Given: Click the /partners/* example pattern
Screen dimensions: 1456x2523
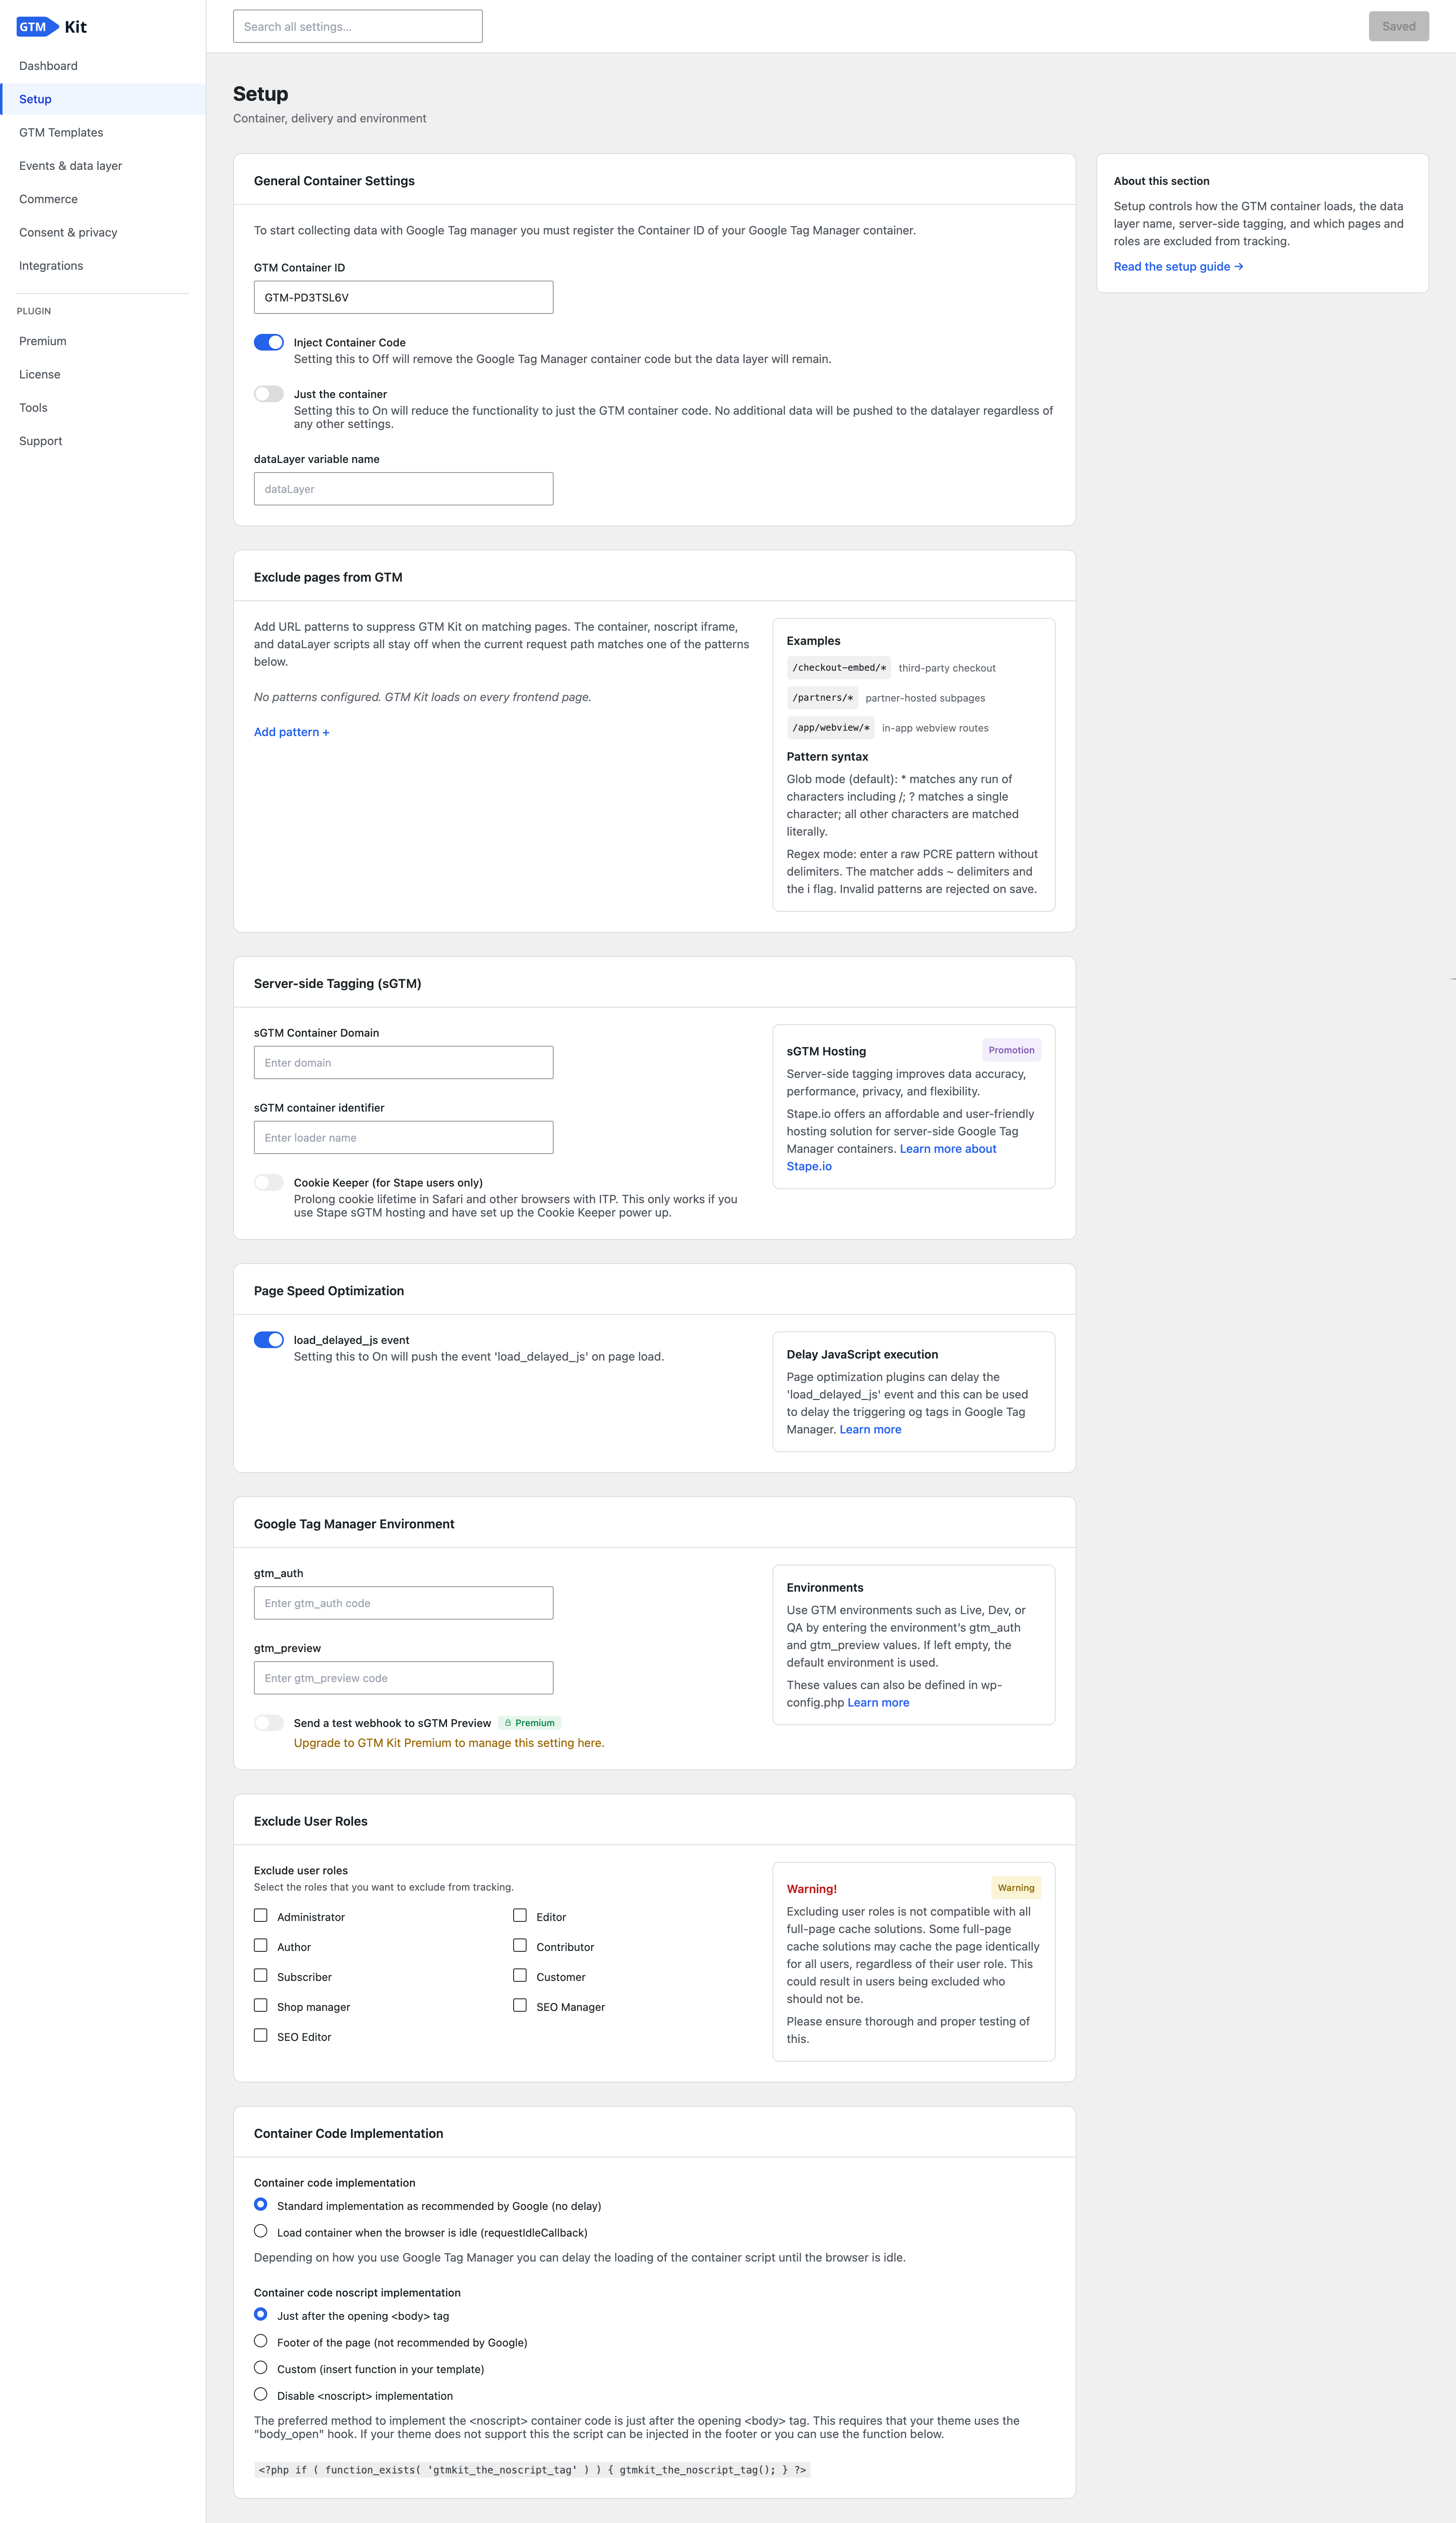Looking at the screenshot, I should tap(822, 698).
